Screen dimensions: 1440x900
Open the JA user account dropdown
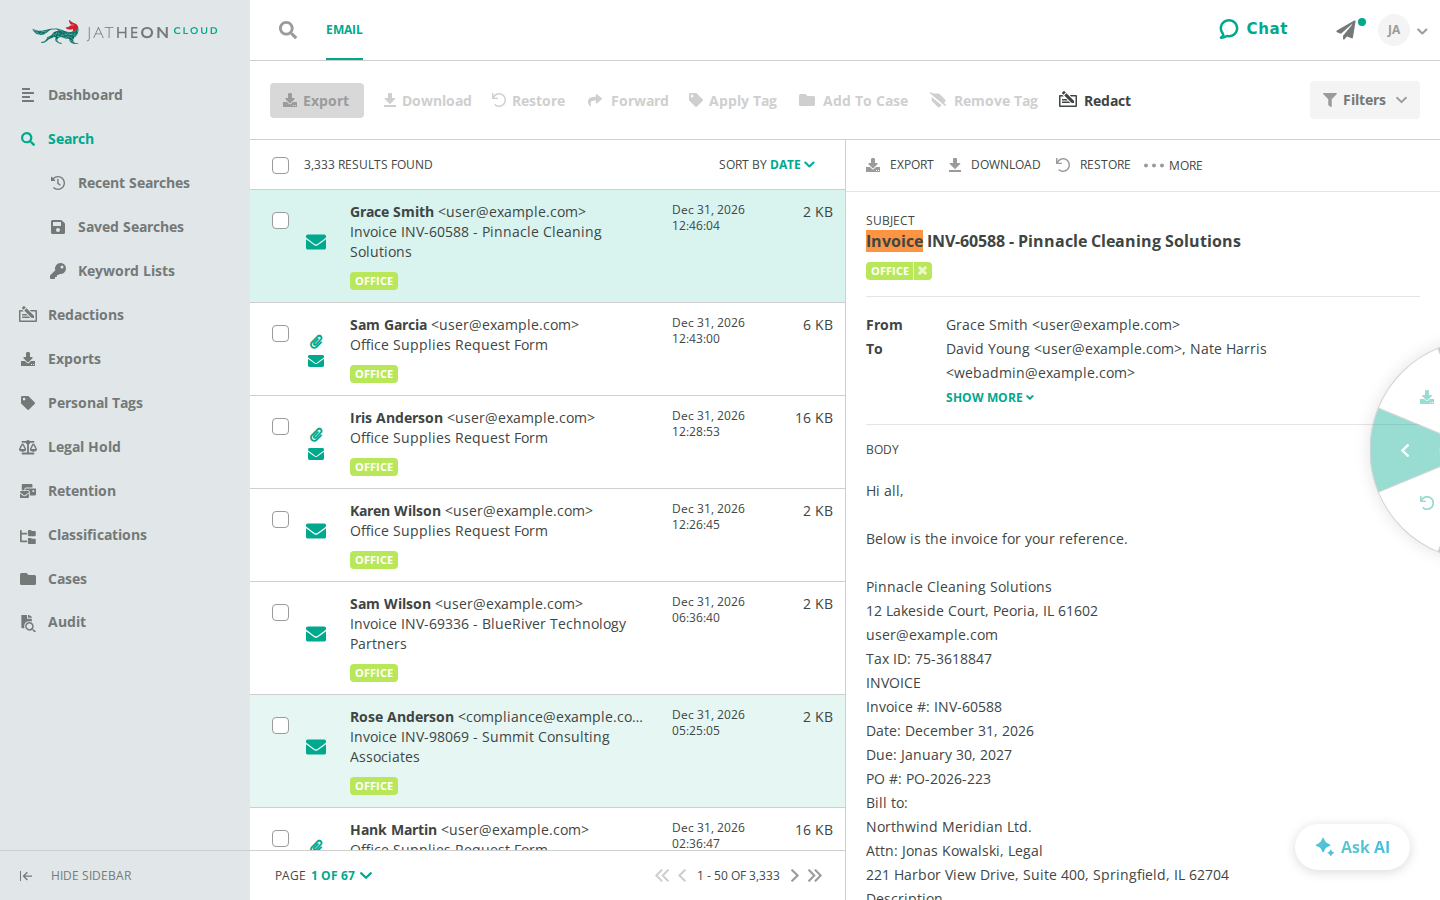pos(1402,30)
